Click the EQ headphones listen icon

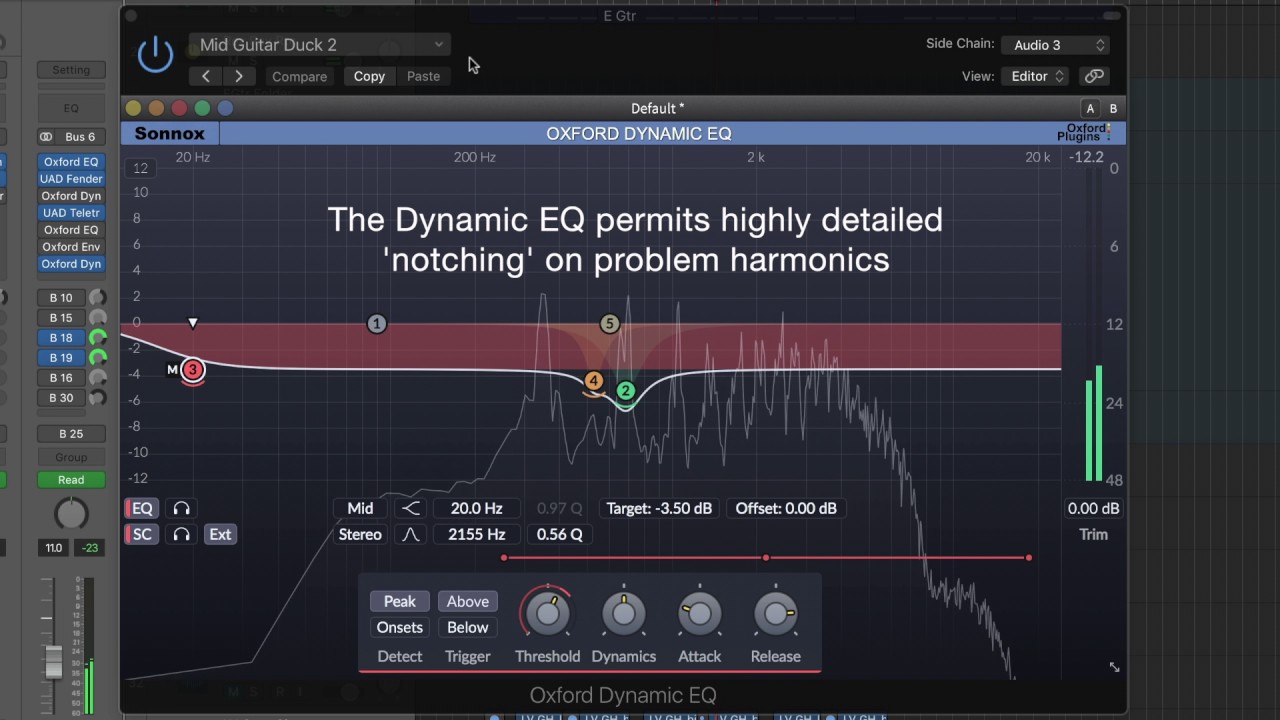click(181, 508)
